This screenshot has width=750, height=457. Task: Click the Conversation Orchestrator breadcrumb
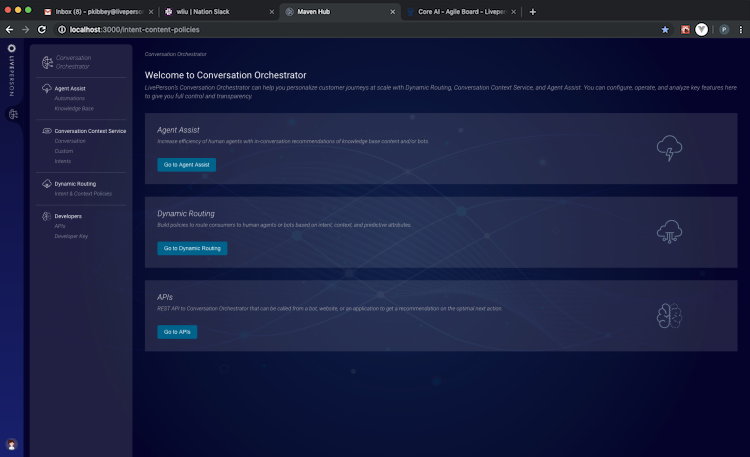tap(176, 54)
